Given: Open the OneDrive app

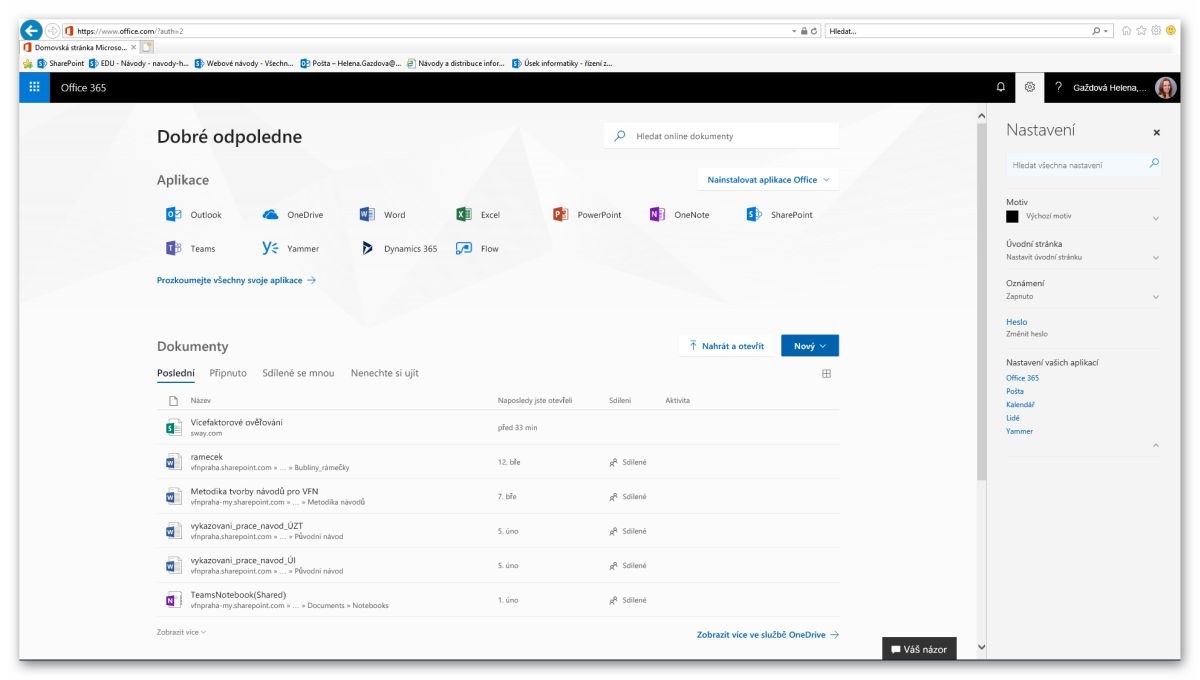Looking at the screenshot, I should [x=292, y=215].
